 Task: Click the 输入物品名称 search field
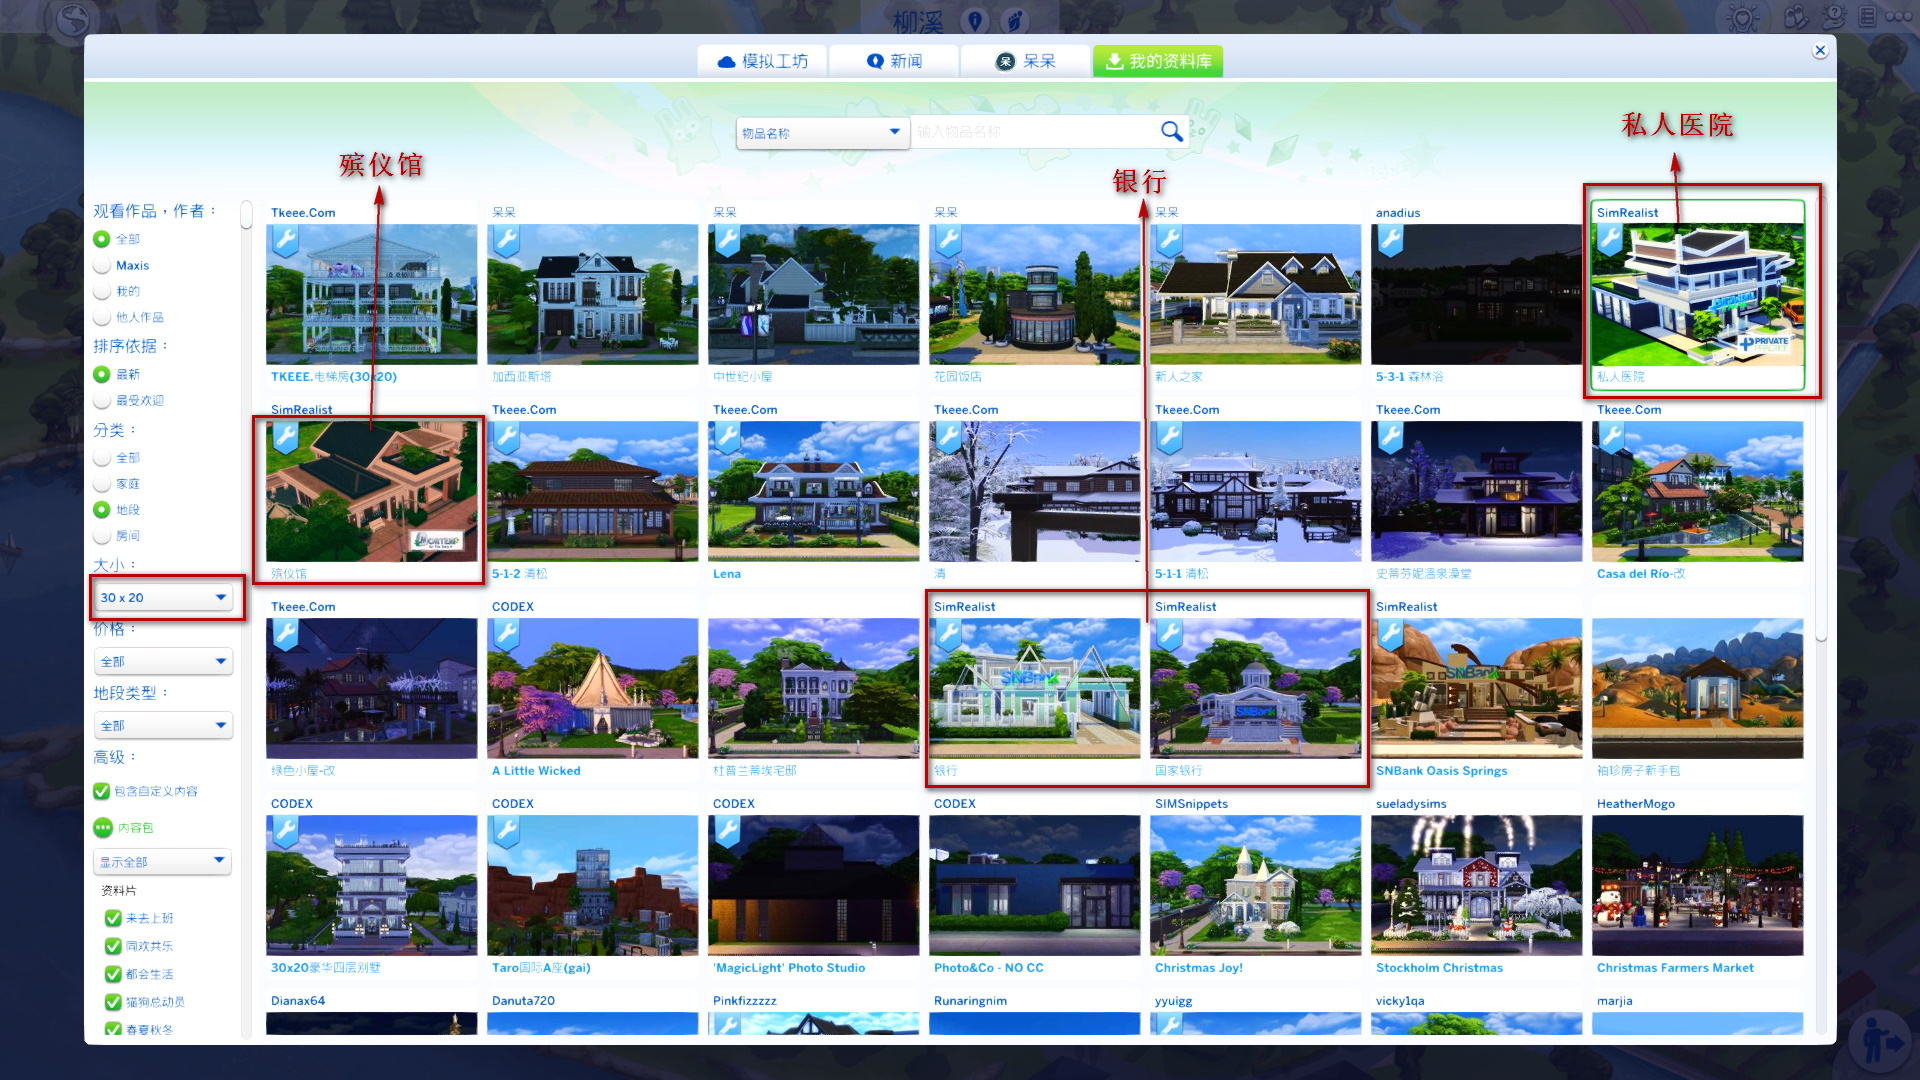(1033, 131)
